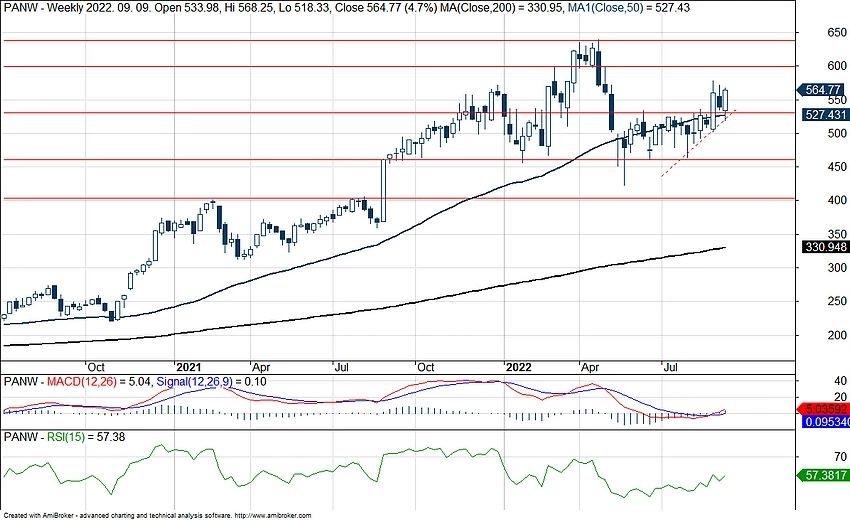Click the MA1(Close,50) = 527.43 label

[x=629, y=8]
